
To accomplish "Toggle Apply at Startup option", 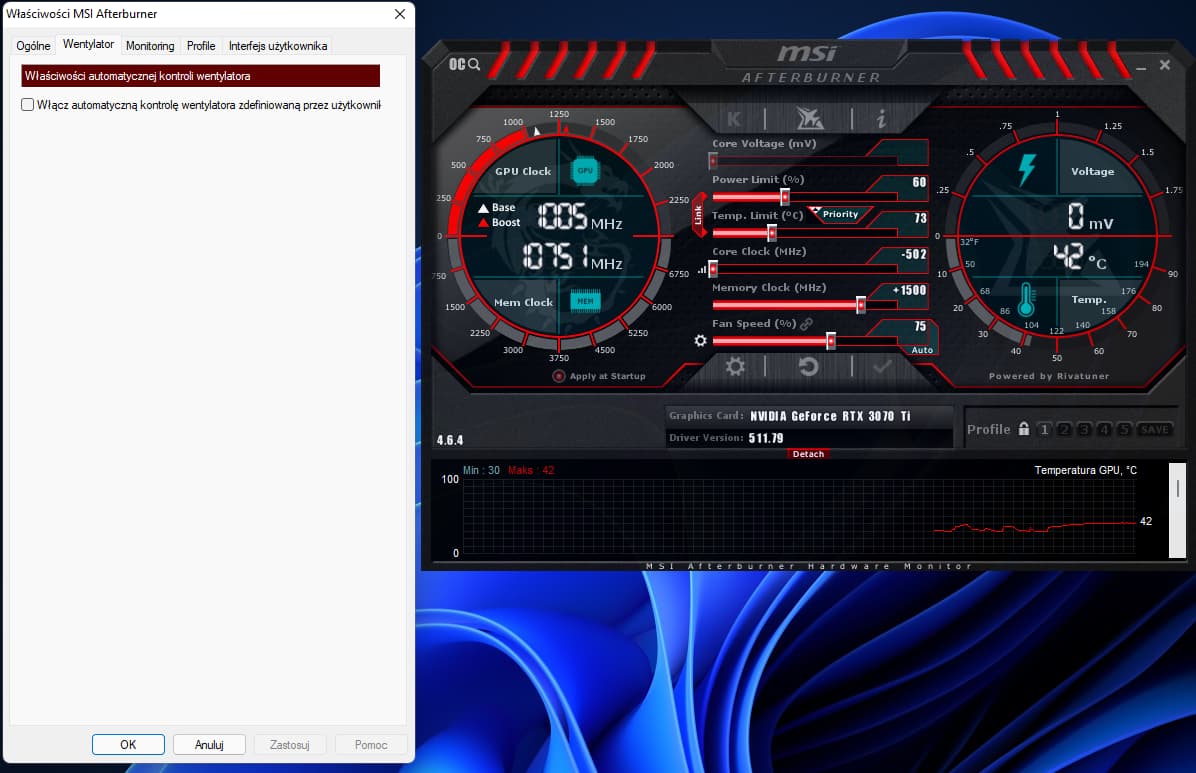I will click(559, 376).
